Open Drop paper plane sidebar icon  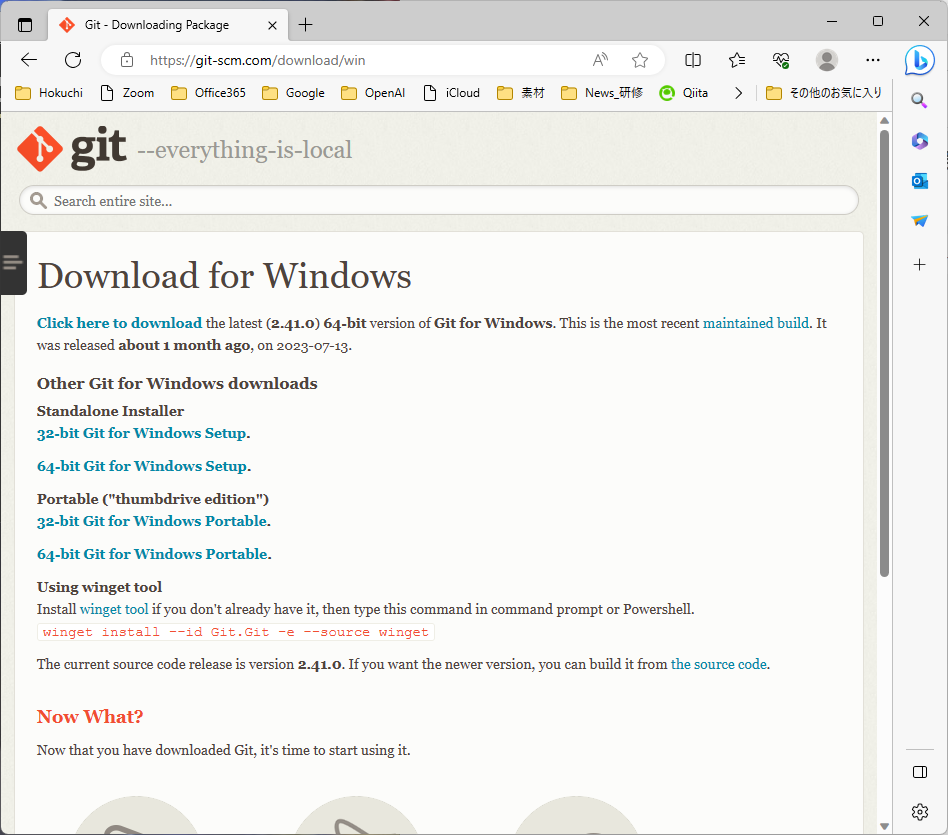pos(920,221)
